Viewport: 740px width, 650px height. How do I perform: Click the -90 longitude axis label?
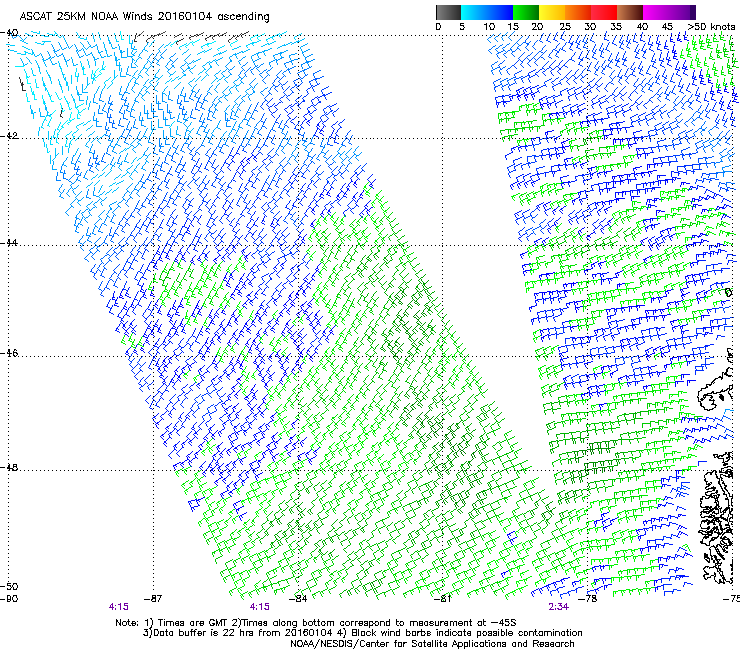9,599
